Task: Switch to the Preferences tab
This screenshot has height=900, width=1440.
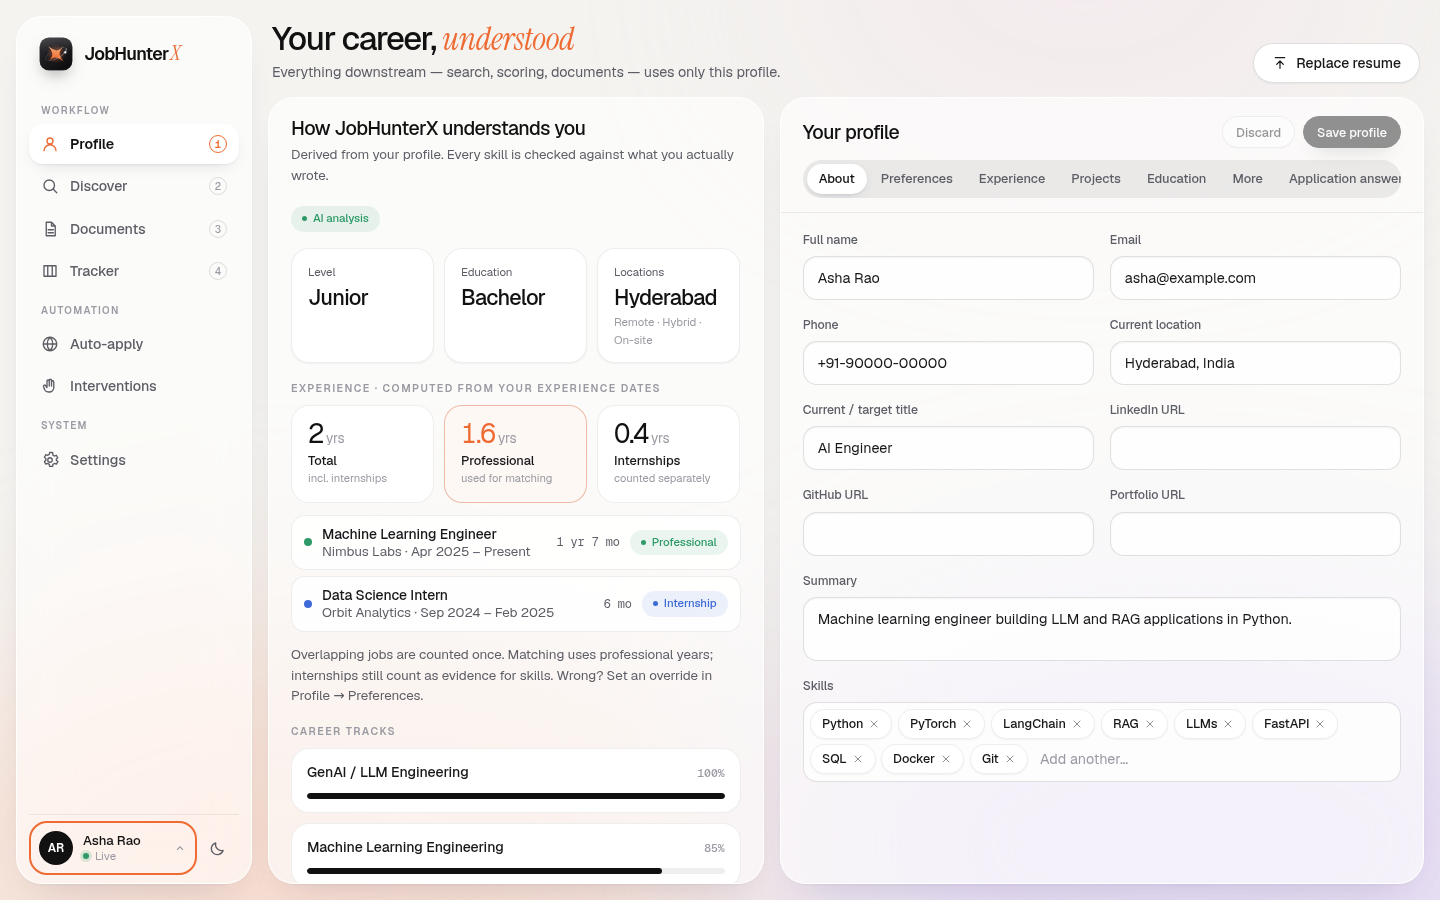Action: 916,179
